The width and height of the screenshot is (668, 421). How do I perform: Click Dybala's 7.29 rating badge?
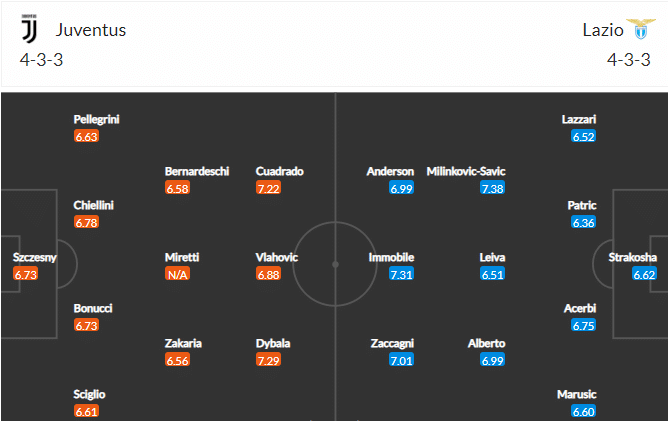point(268,360)
